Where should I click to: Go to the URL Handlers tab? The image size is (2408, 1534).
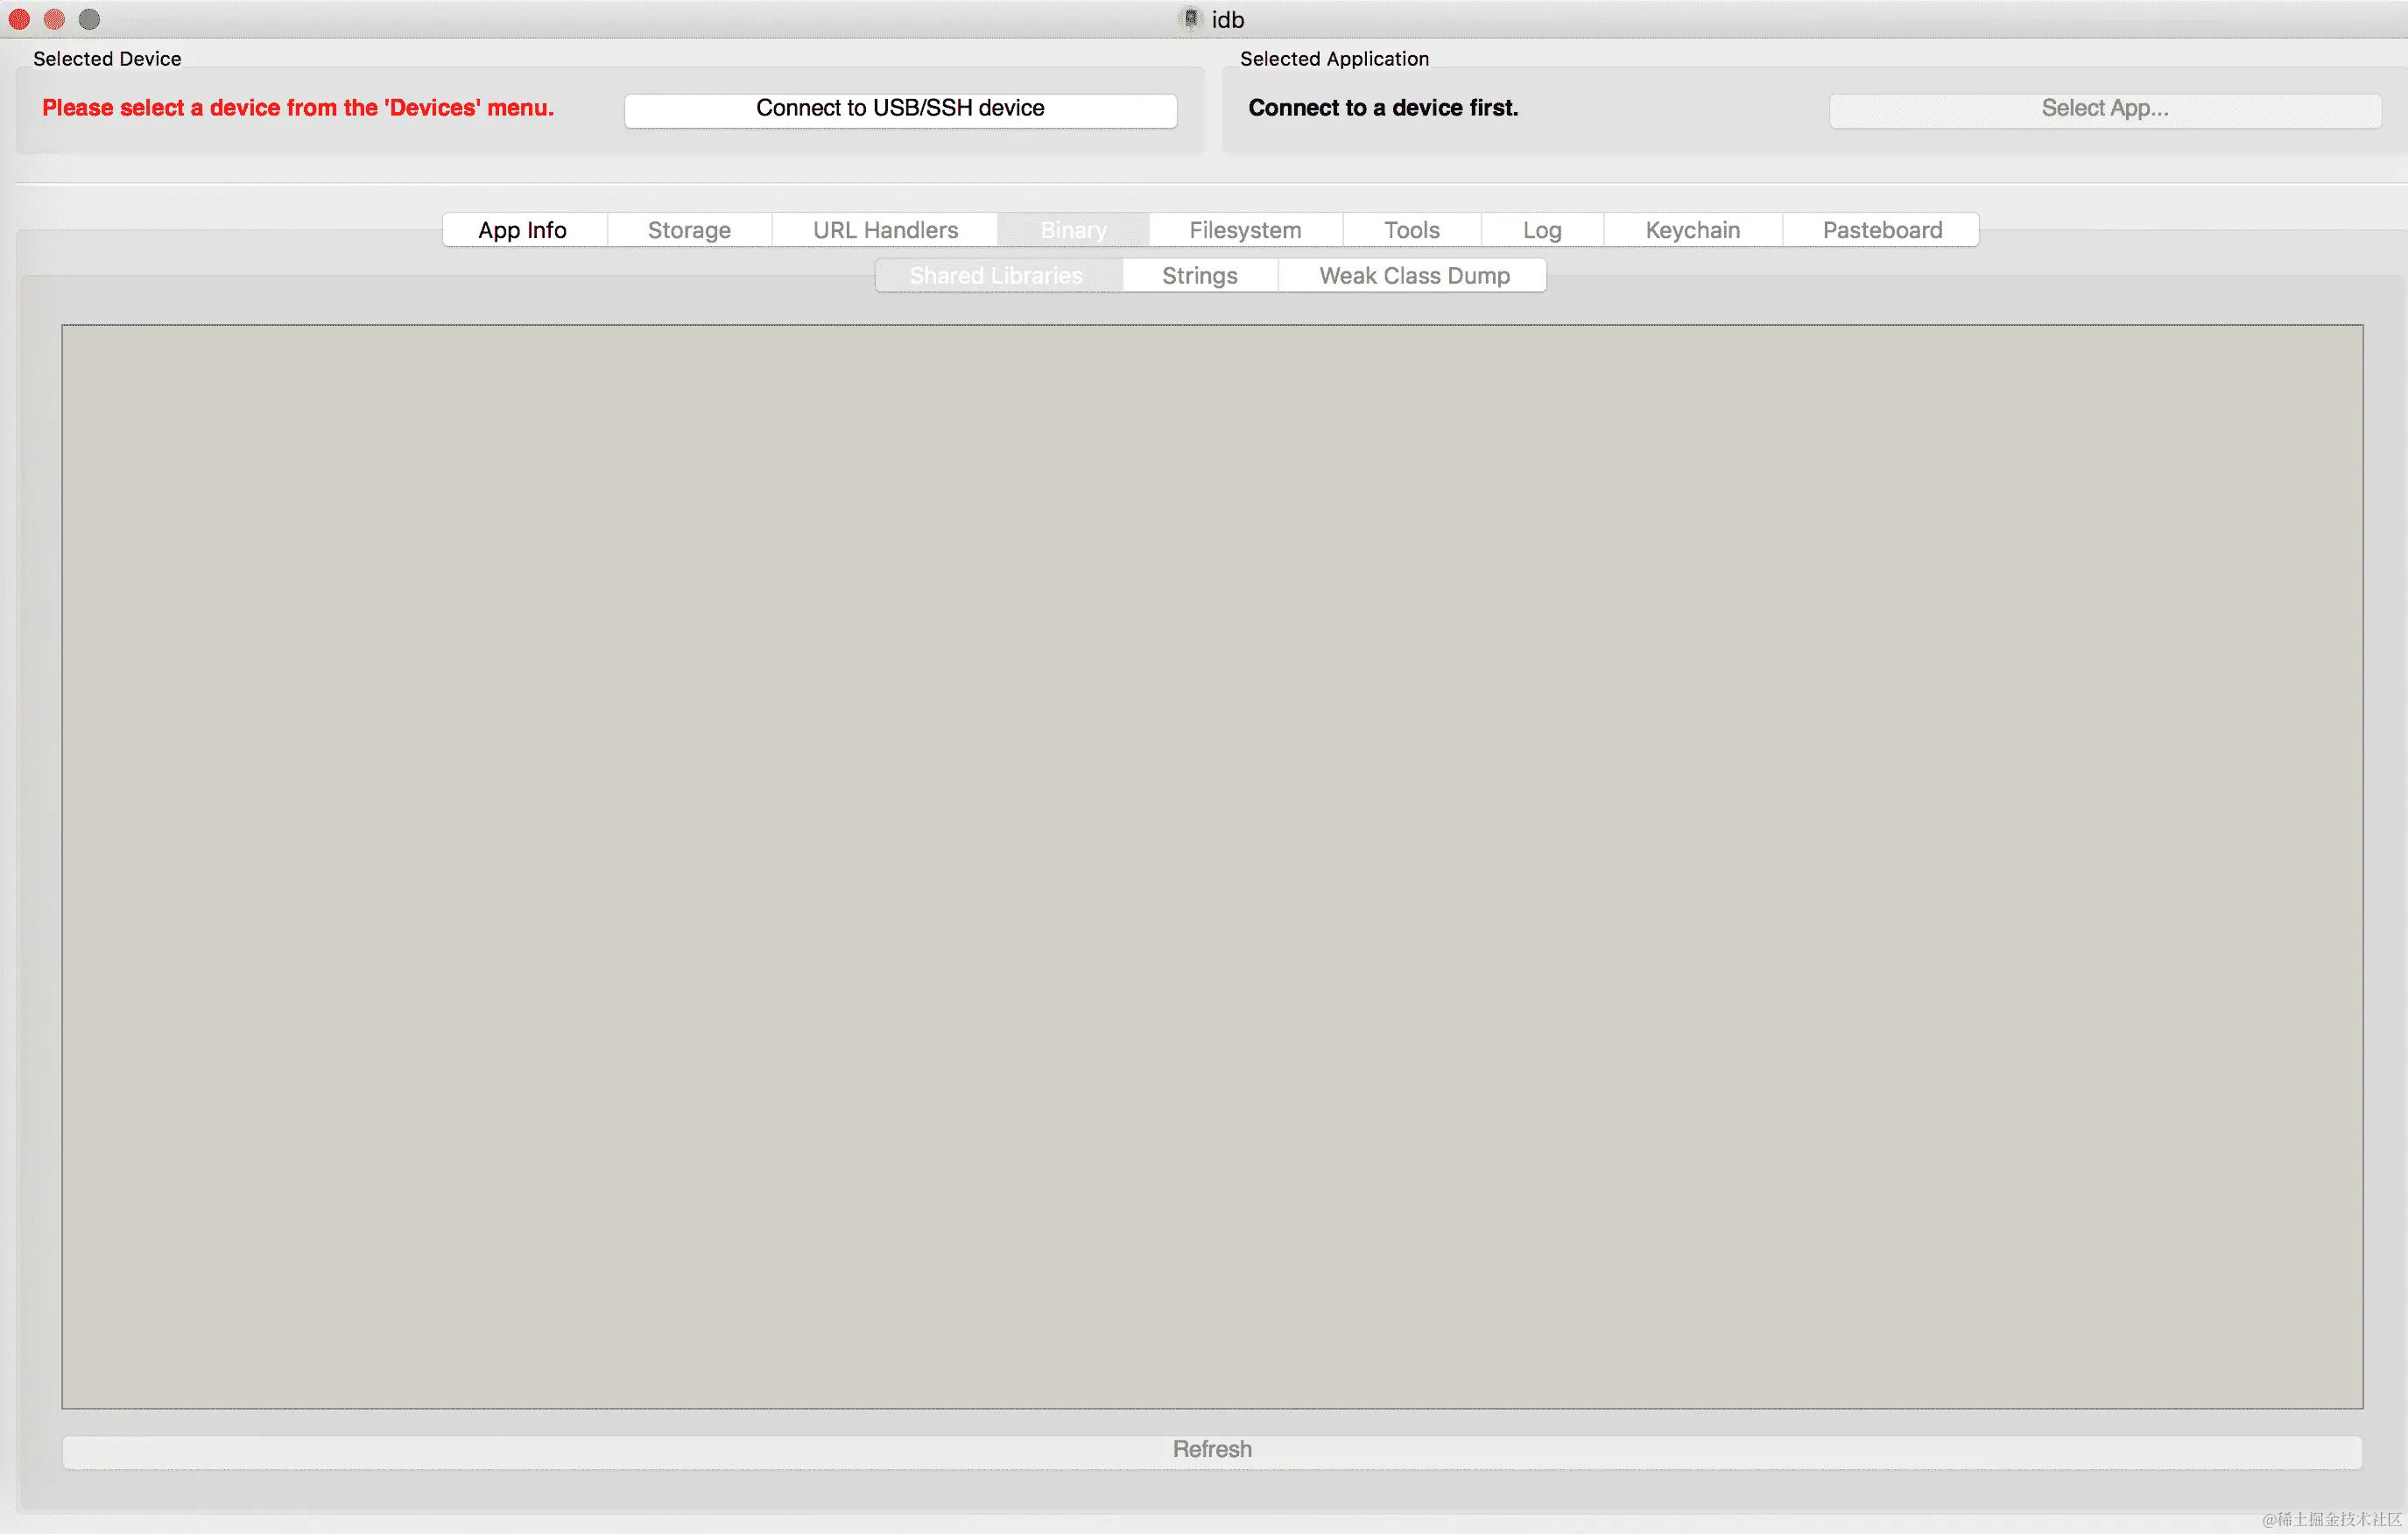885,230
